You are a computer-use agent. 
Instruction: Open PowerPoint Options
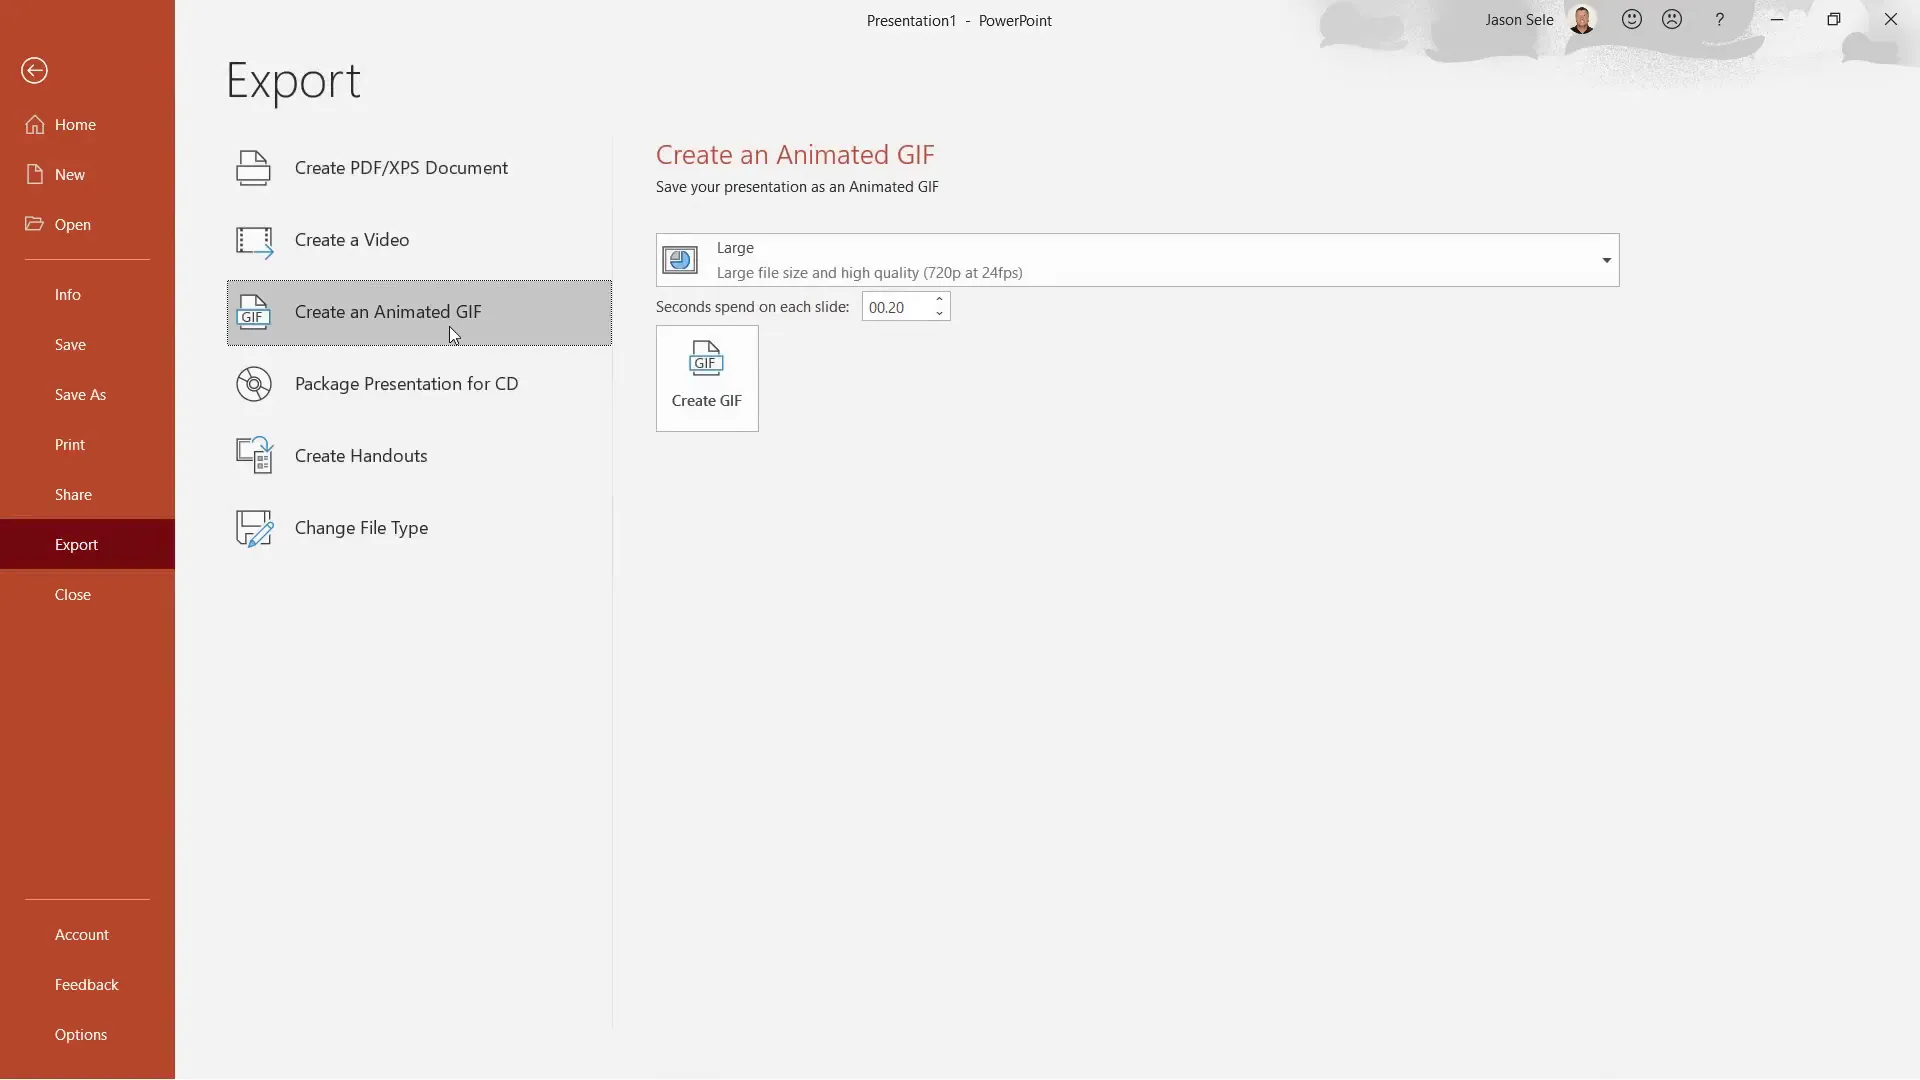[87, 1035]
